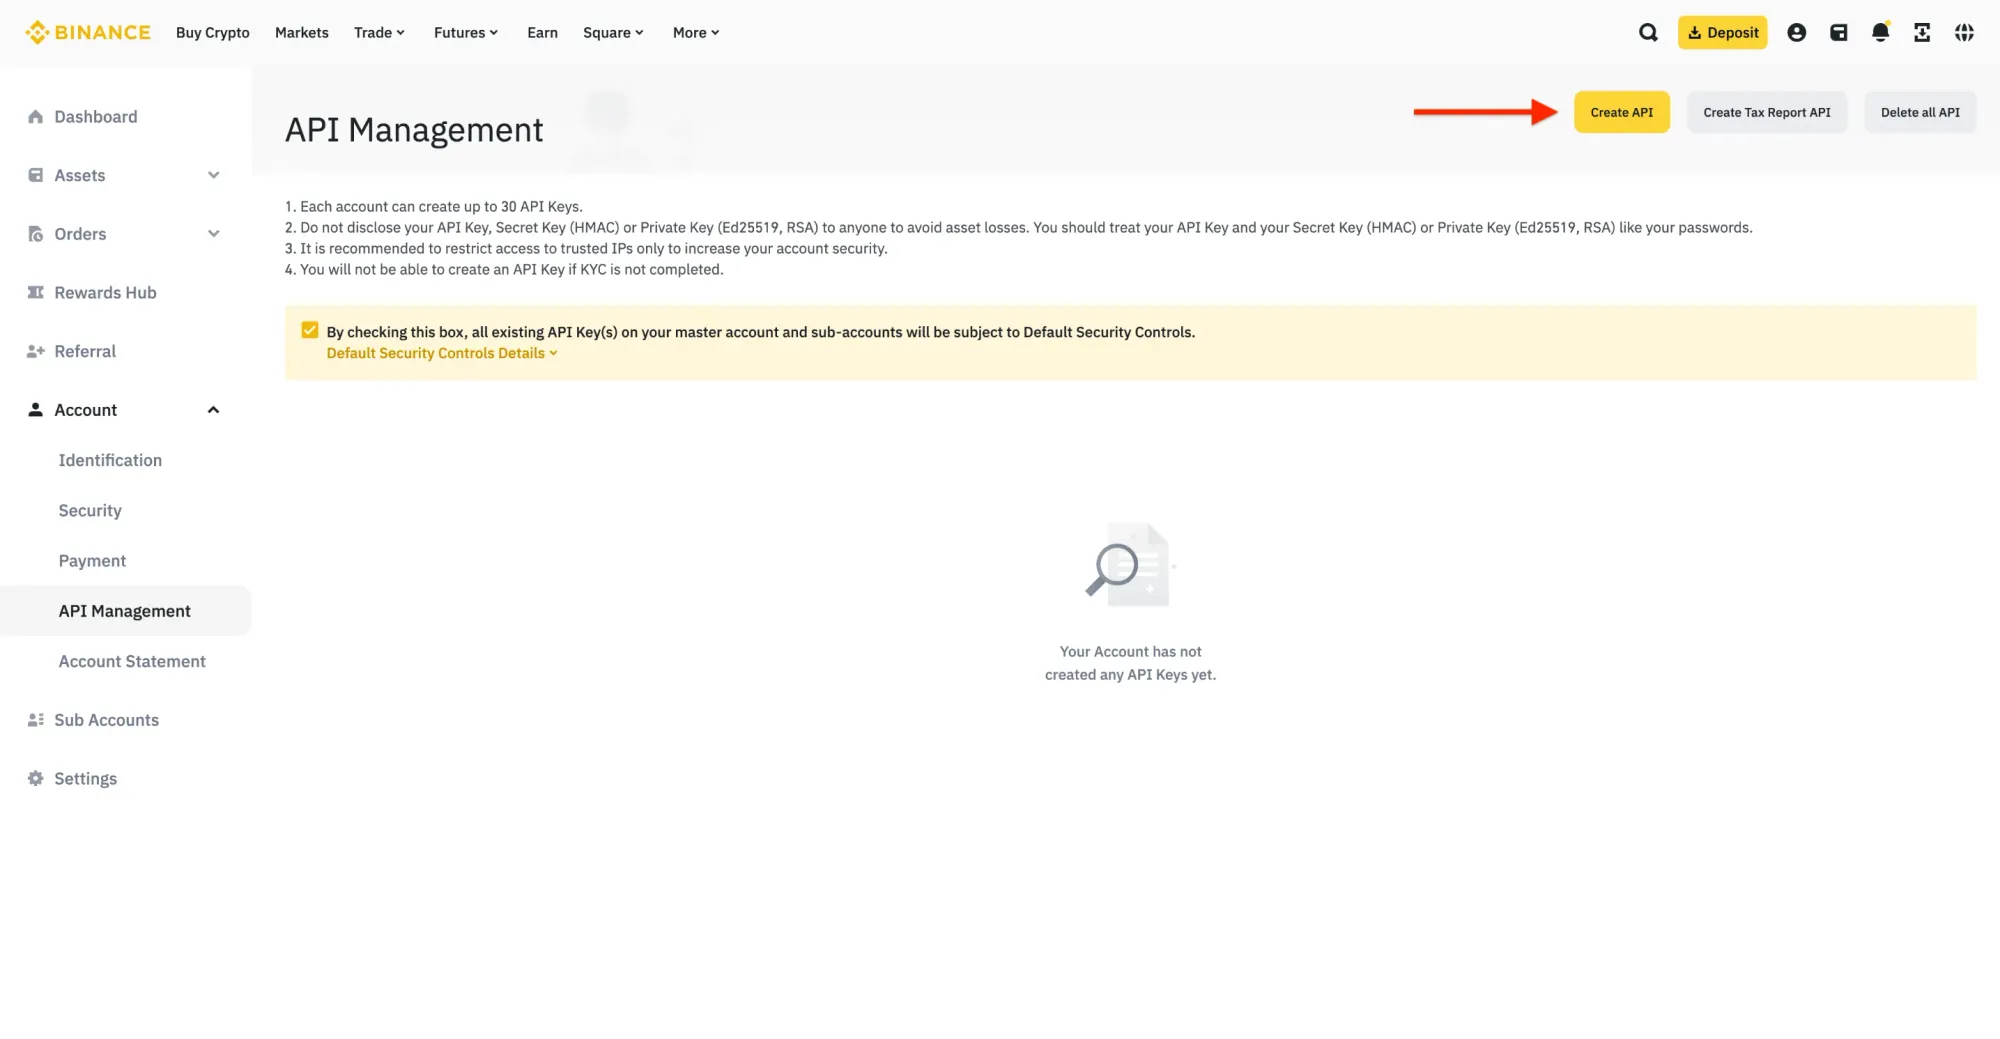Open the More dropdown menu

point(696,33)
